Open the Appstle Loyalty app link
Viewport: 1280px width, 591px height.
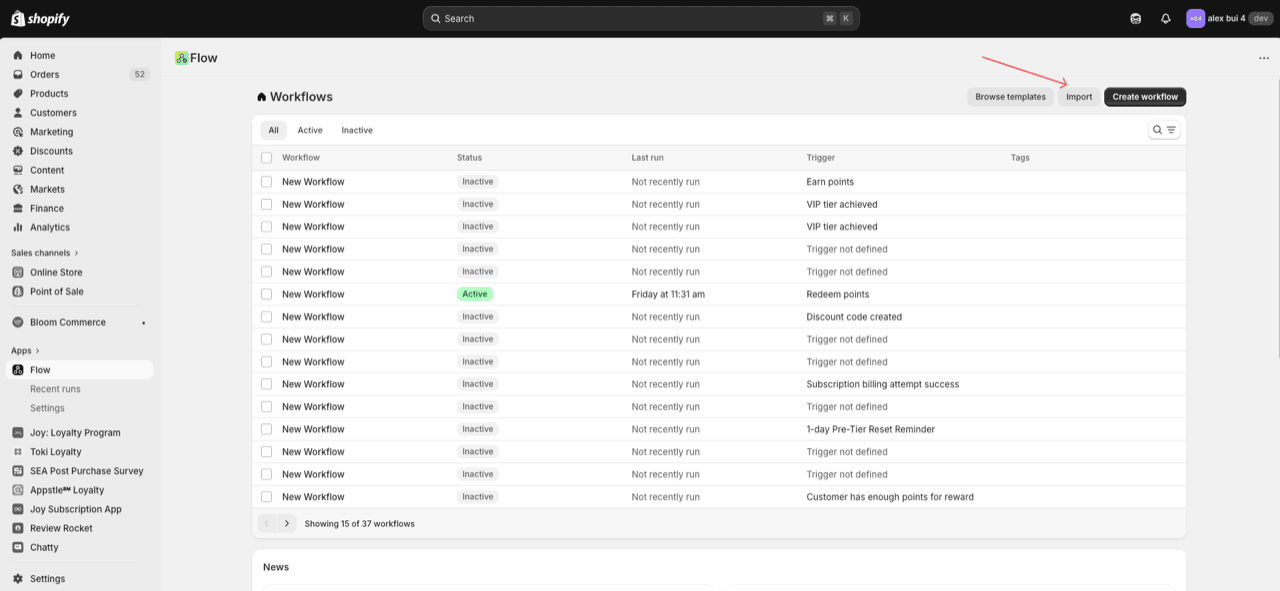click(x=67, y=490)
